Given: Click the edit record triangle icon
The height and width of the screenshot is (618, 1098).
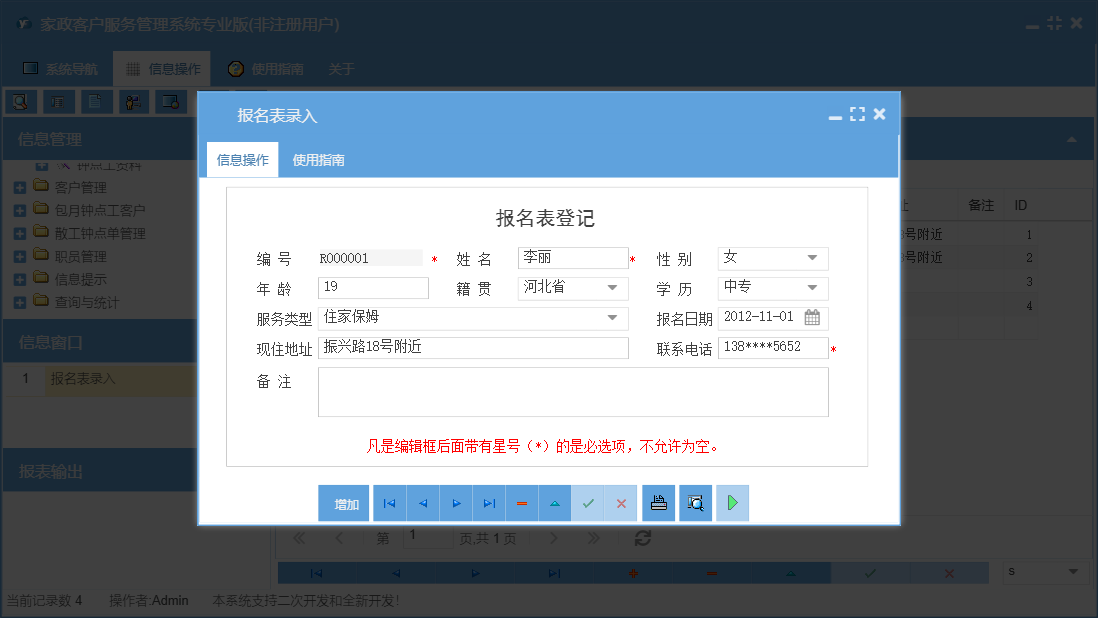Looking at the screenshot, I should [x=554, y=503].
